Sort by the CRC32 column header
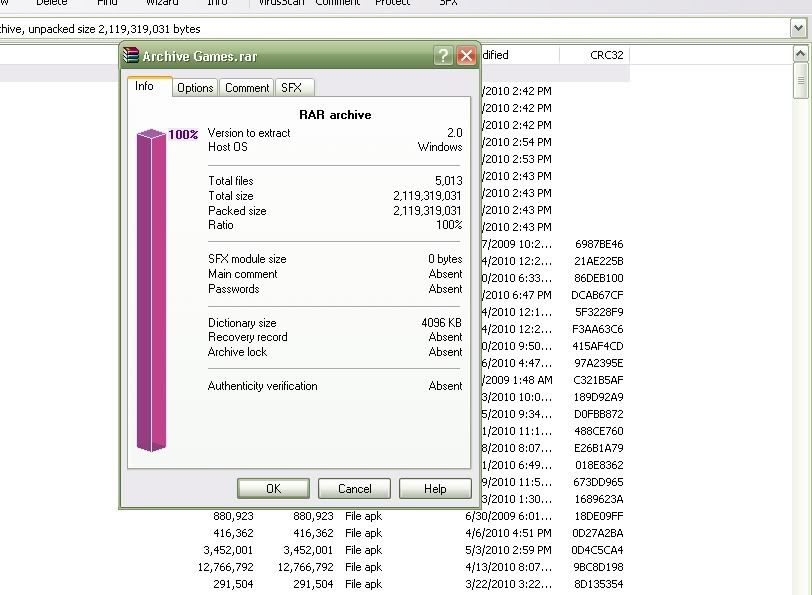This screenshot has height=595, width=812. [594, 55]
